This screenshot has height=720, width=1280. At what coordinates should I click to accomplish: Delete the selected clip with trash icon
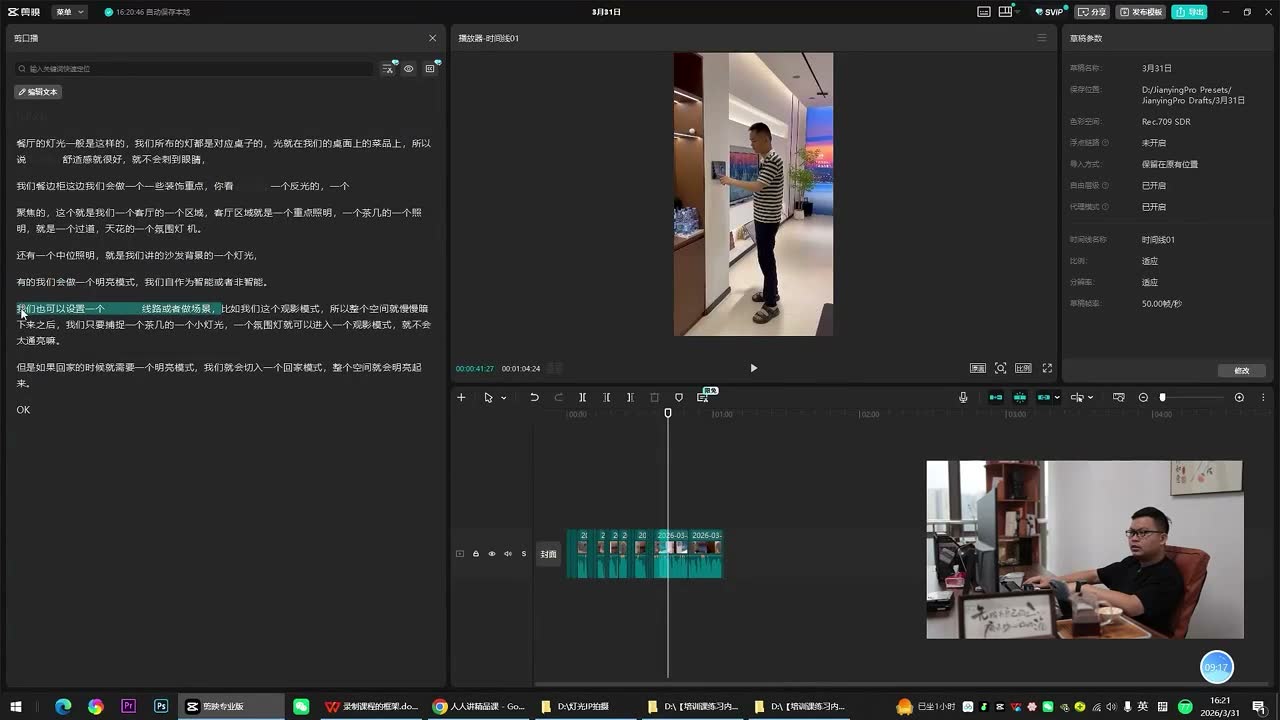[x=655, y=397]
